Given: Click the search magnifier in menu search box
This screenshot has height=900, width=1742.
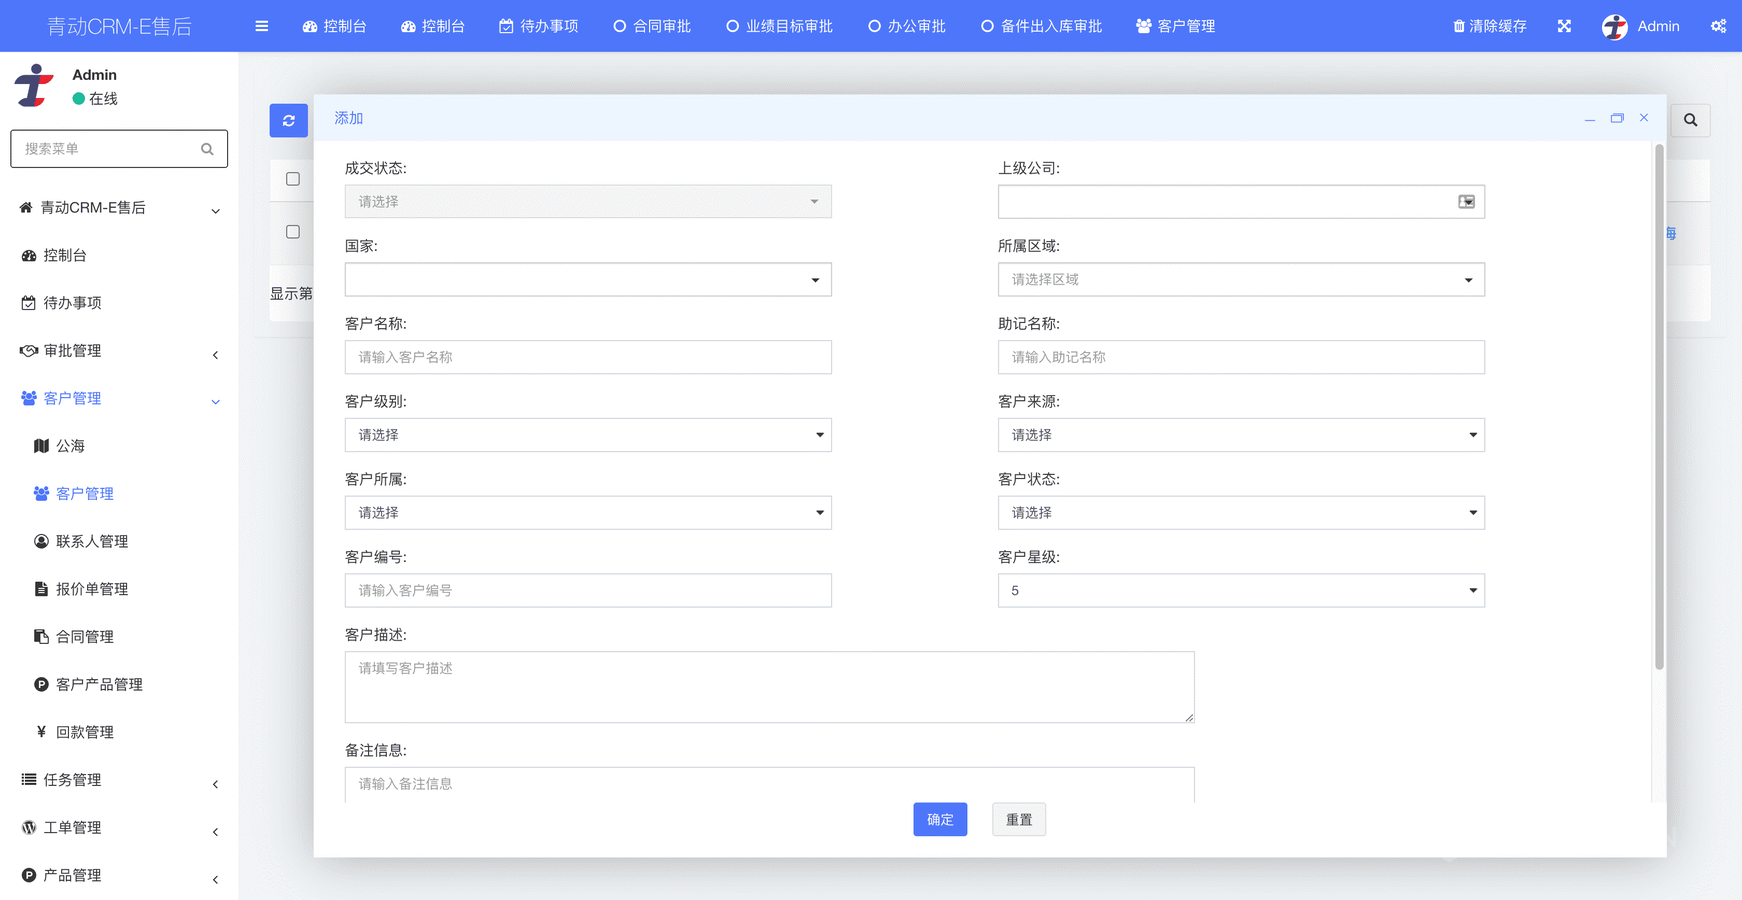Looking at the screenshot, I should point(207,149).
